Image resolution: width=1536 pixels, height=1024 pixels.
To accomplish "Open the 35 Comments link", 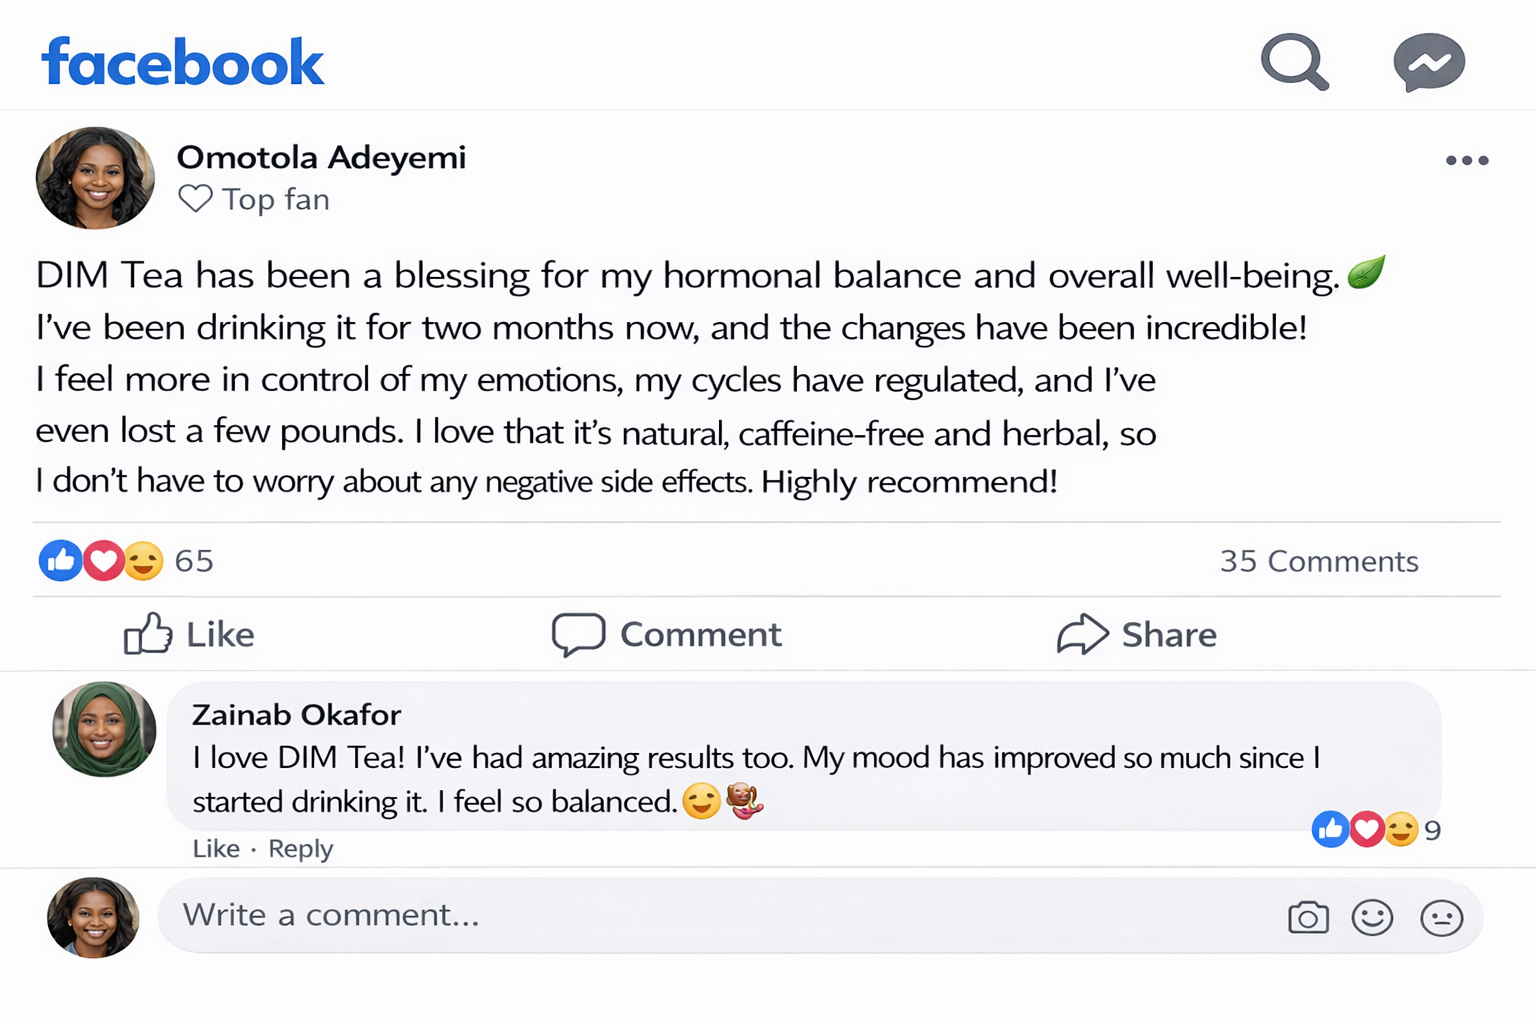I will 1318,561.
